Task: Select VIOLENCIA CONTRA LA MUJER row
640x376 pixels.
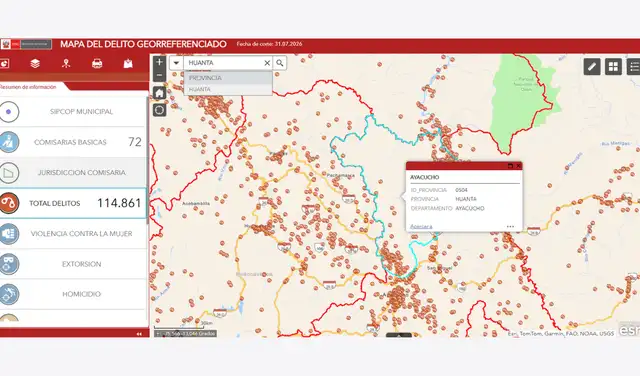Action: [x=73, y=234]
